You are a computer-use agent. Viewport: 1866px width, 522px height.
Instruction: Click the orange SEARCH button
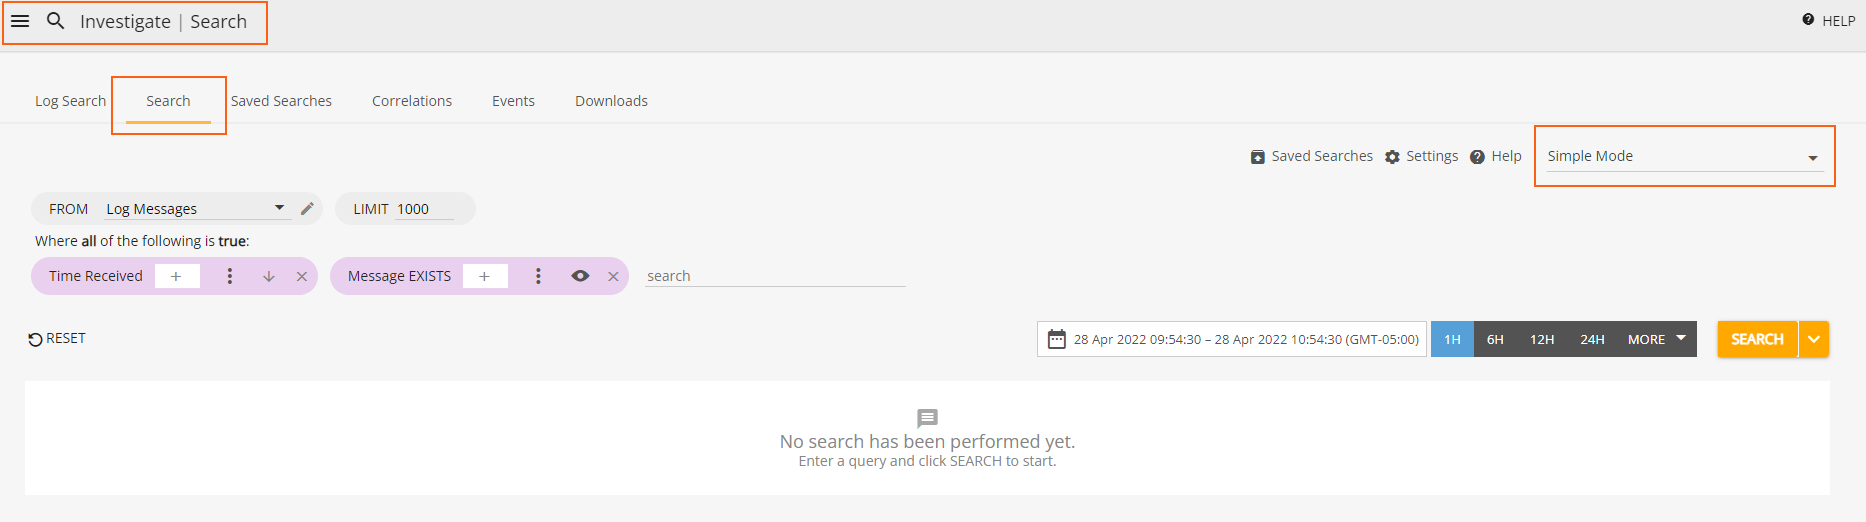[1757, 339]
